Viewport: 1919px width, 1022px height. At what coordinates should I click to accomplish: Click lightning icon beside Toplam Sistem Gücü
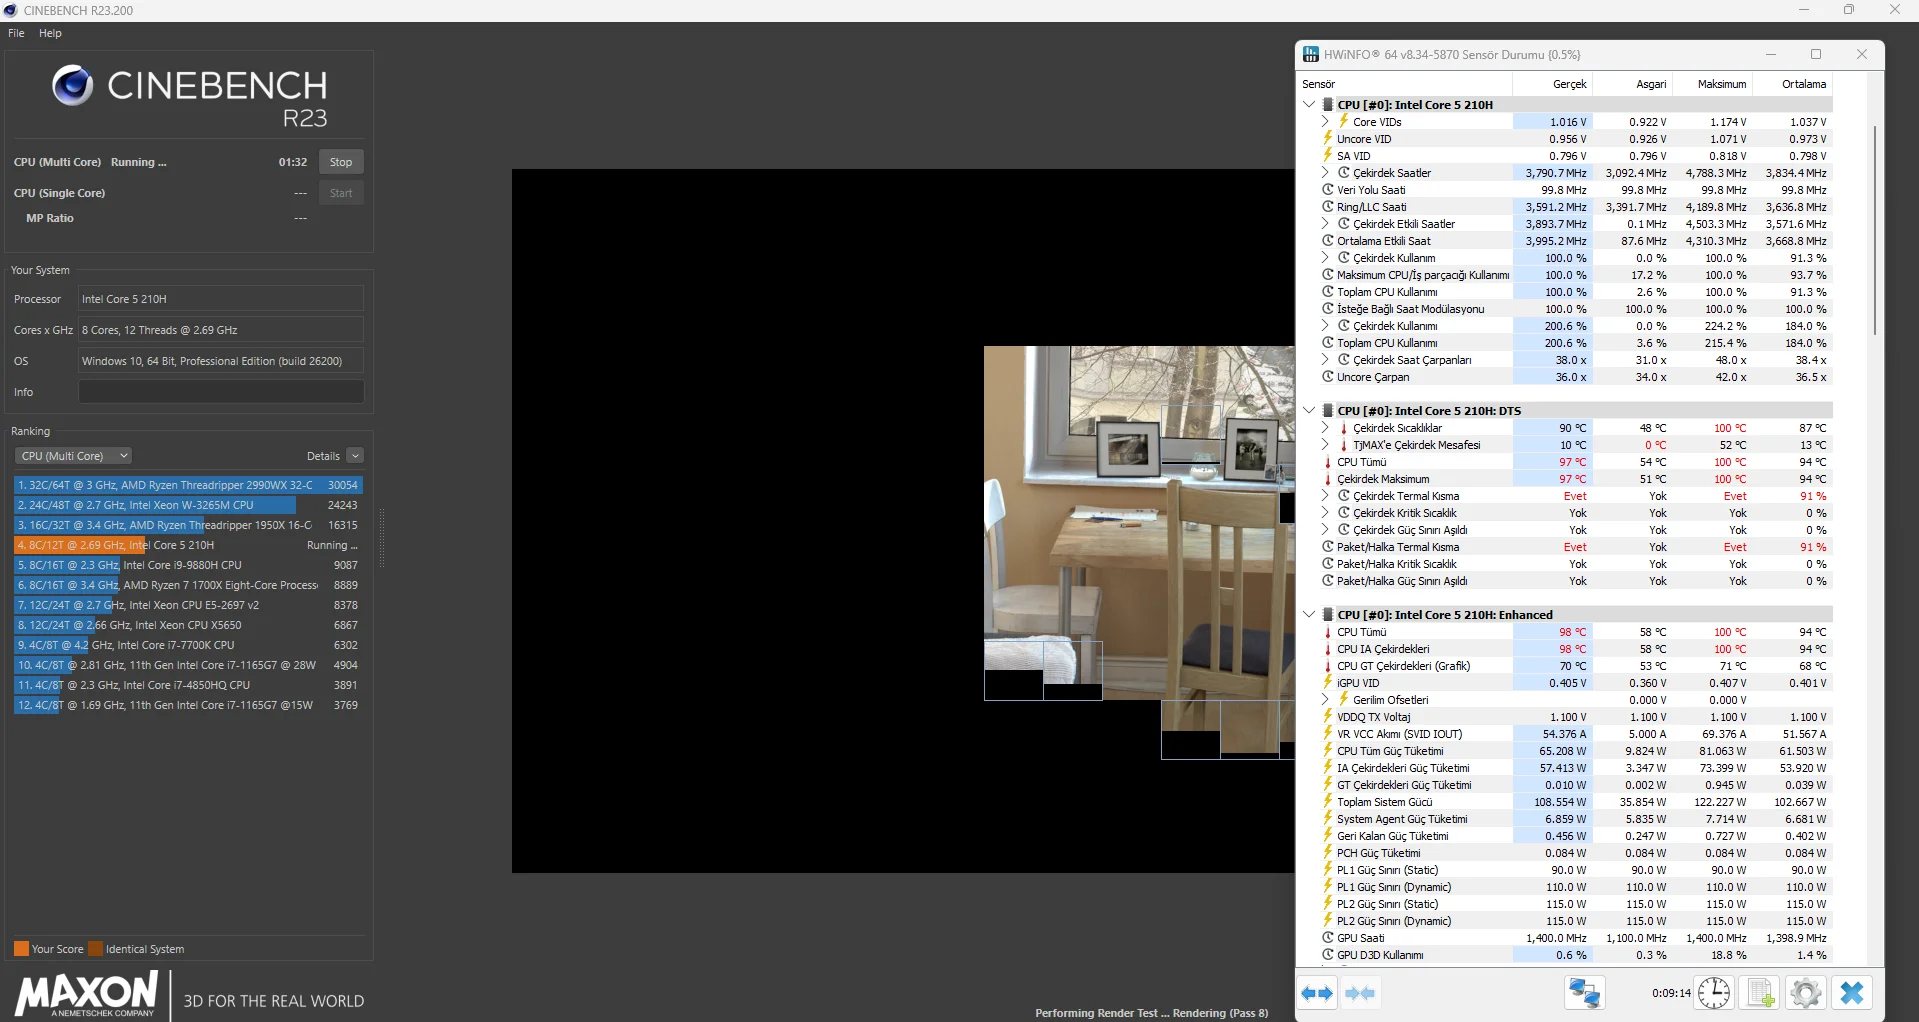1328,802
